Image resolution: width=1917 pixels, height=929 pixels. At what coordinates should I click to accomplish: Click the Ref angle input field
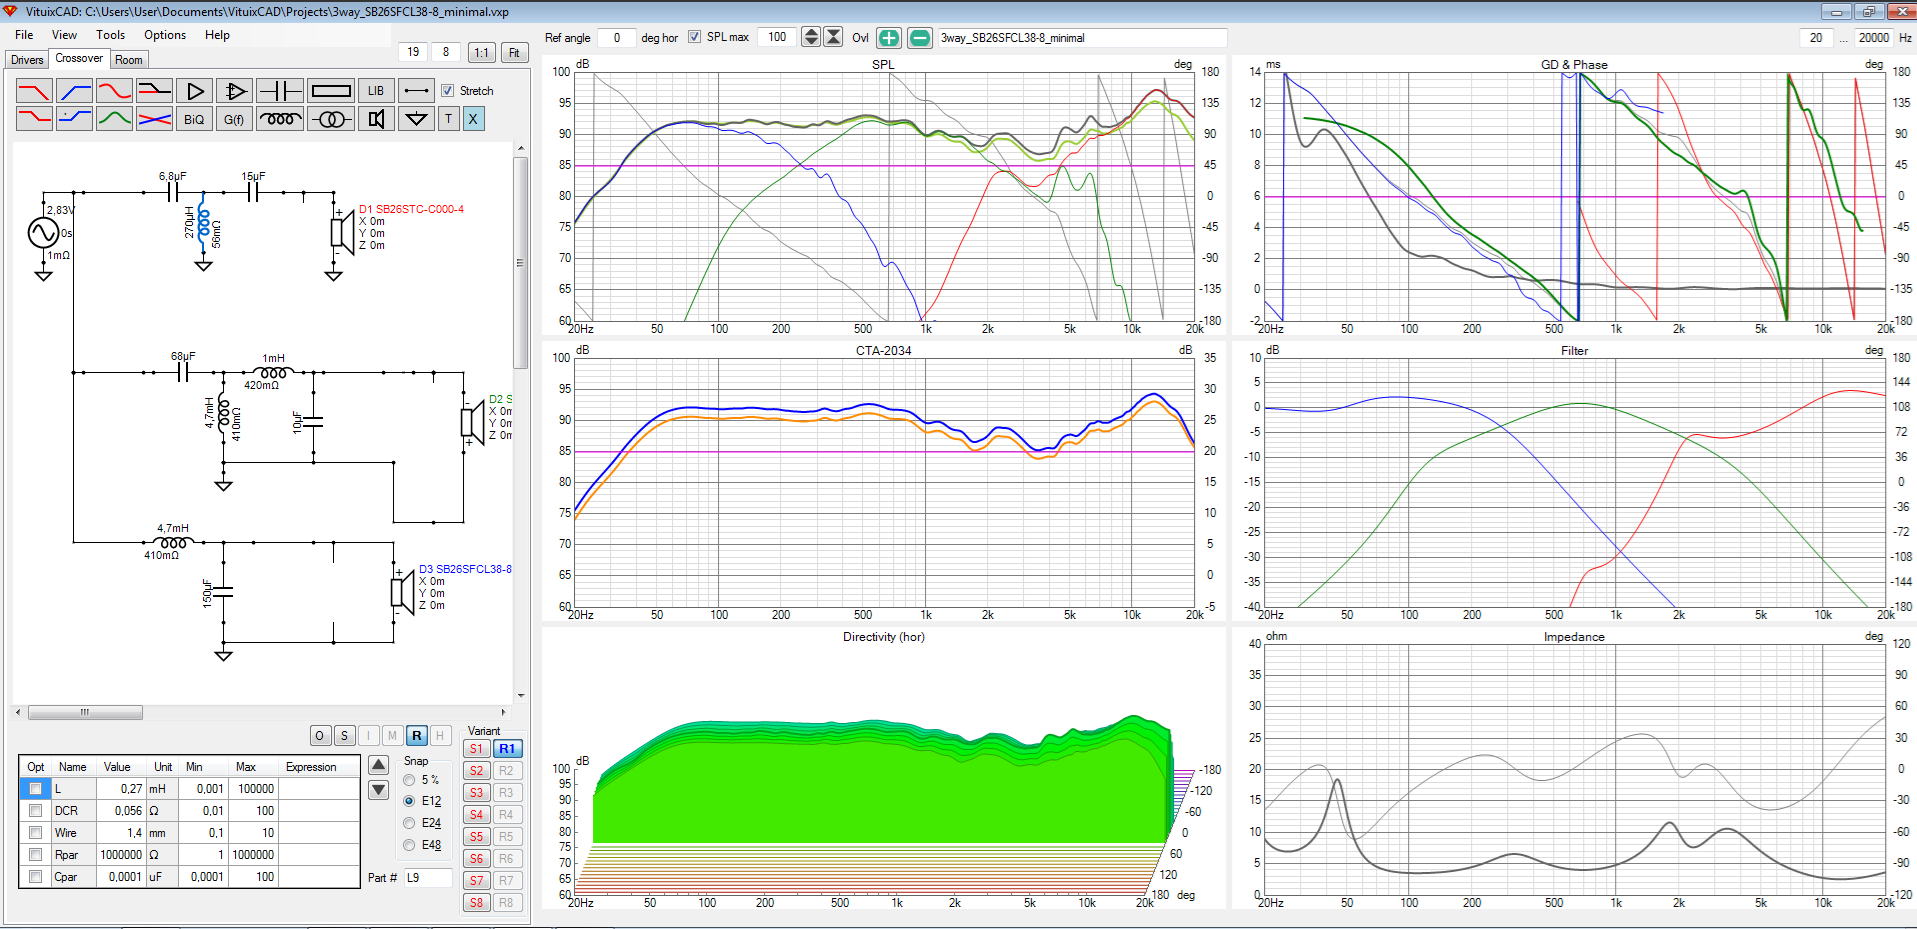point(617,38)
